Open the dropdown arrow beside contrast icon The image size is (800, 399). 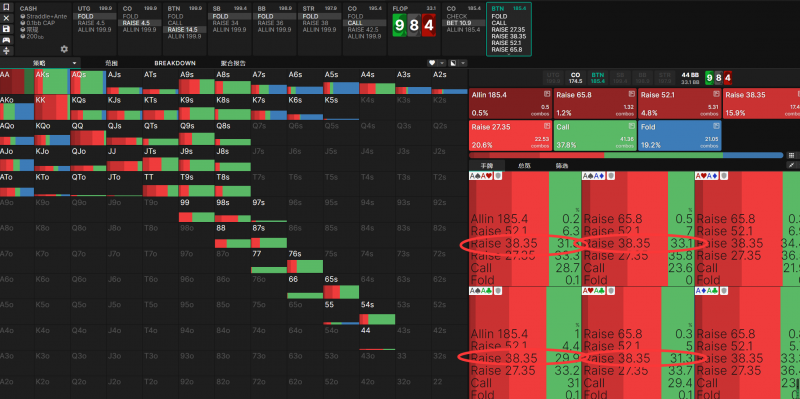click(463, 63)
